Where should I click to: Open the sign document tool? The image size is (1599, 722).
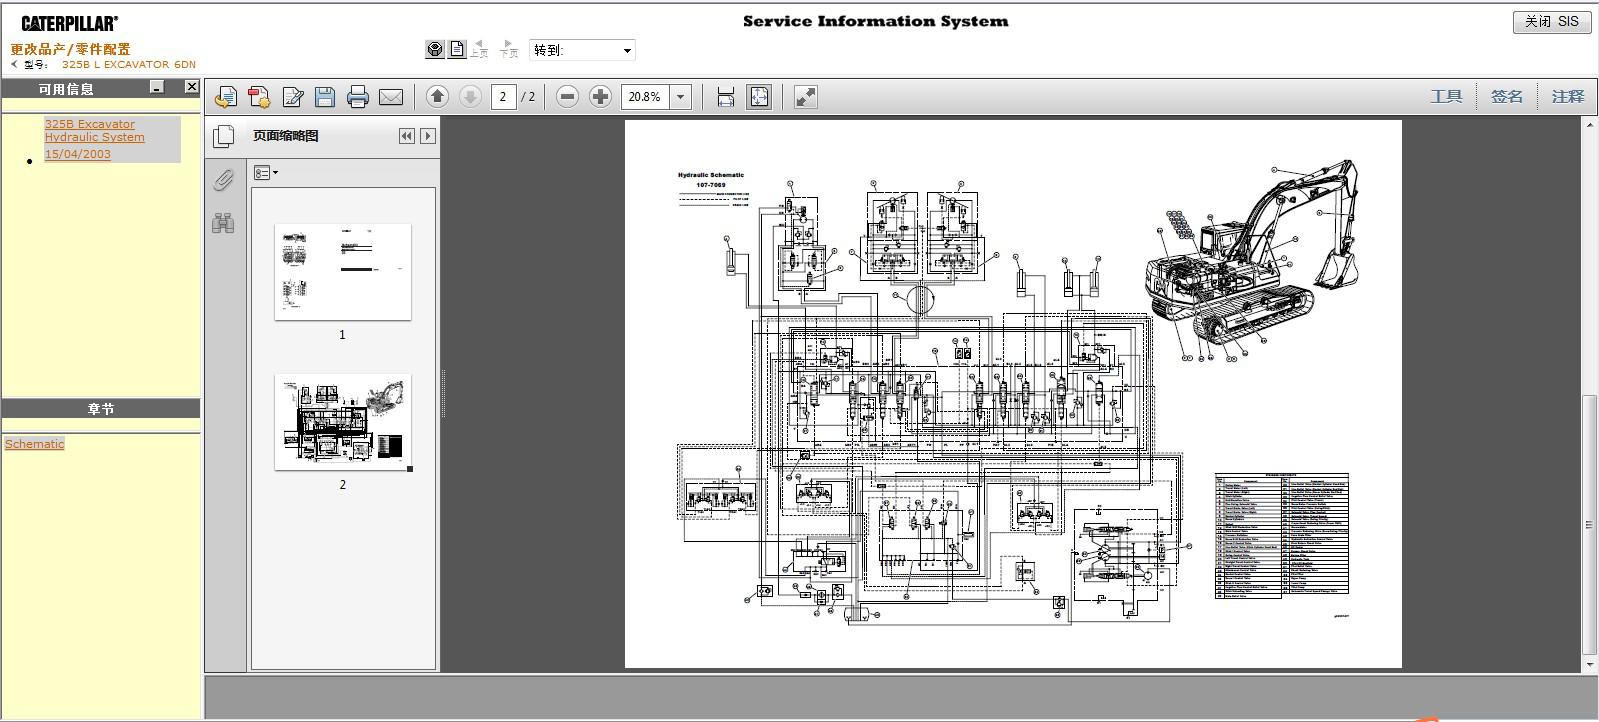pos(292,97)
